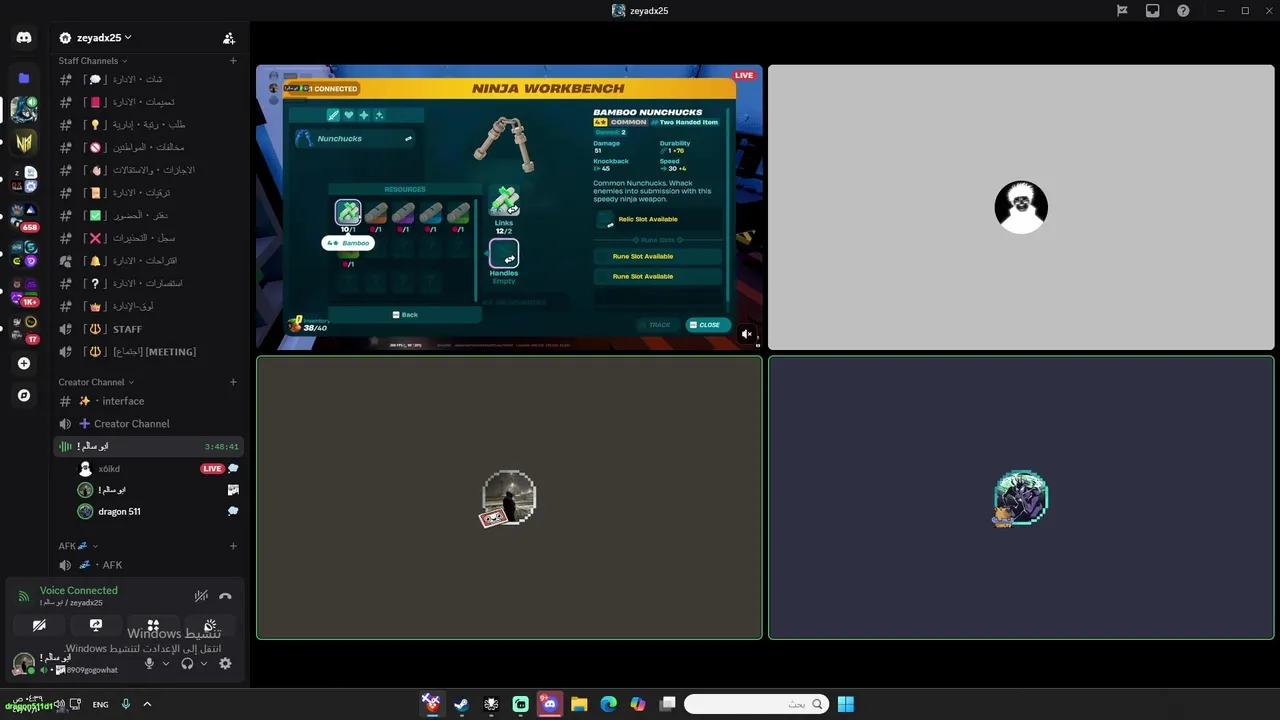The height and width of the screenshot is (720, 1280).
Task: Collapse Creator Channel category
Action: pos(96,382)
